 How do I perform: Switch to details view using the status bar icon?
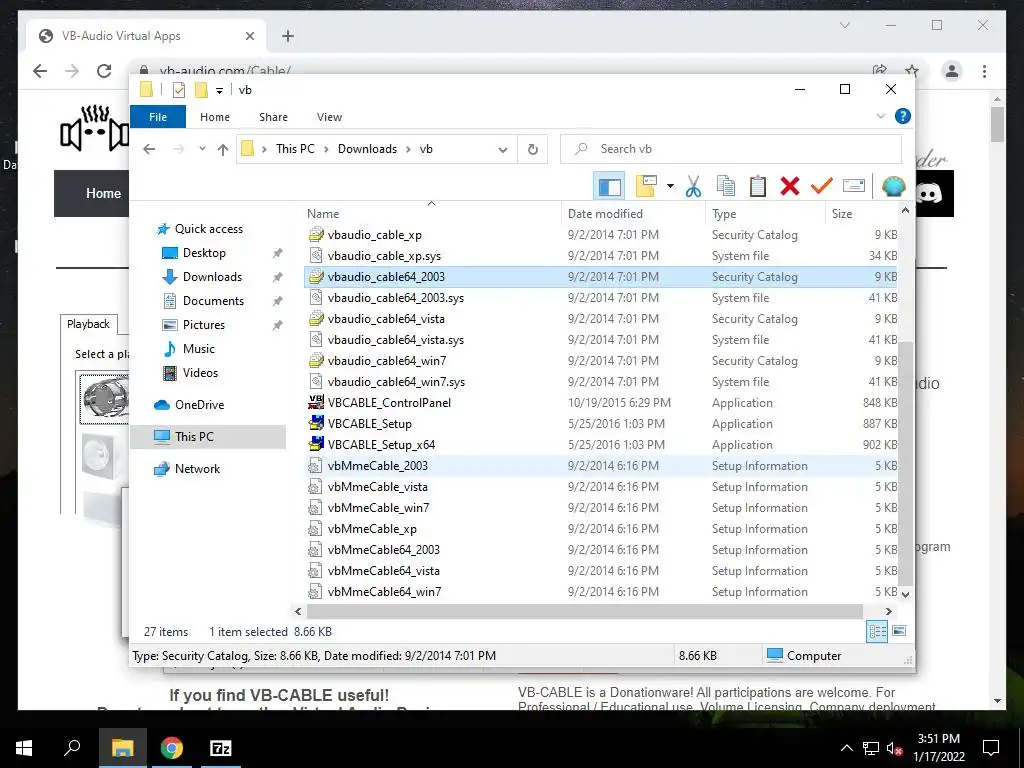(x=877, y=632)
